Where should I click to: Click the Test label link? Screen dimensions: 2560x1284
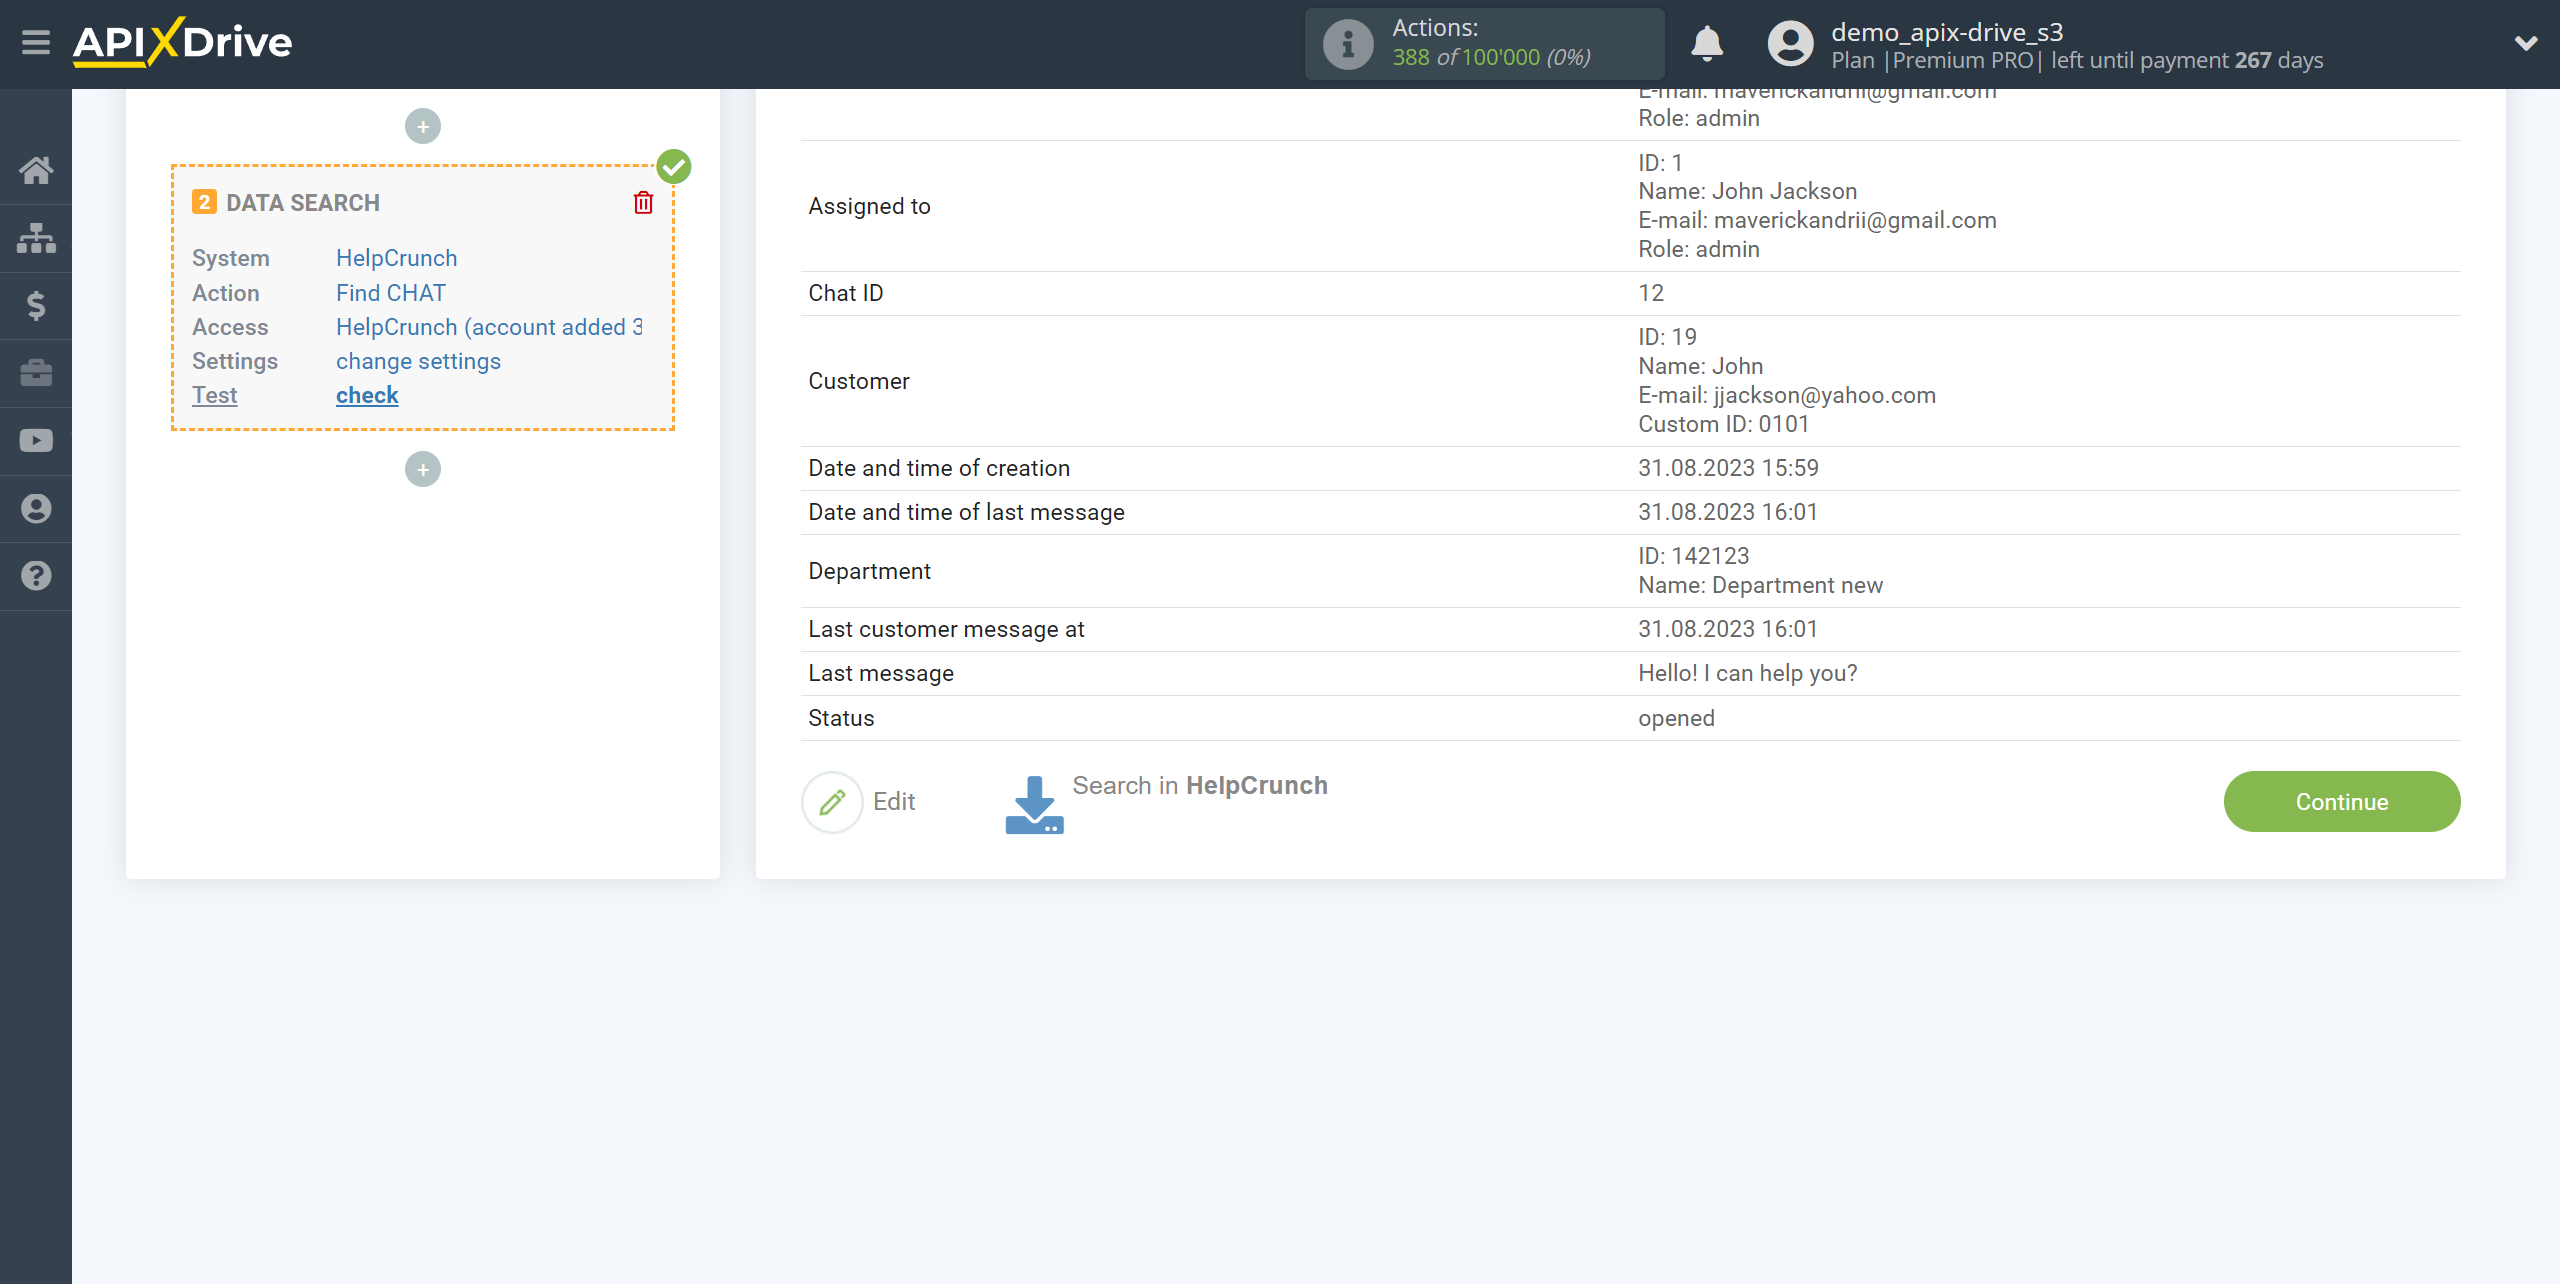tap(214, 395)
